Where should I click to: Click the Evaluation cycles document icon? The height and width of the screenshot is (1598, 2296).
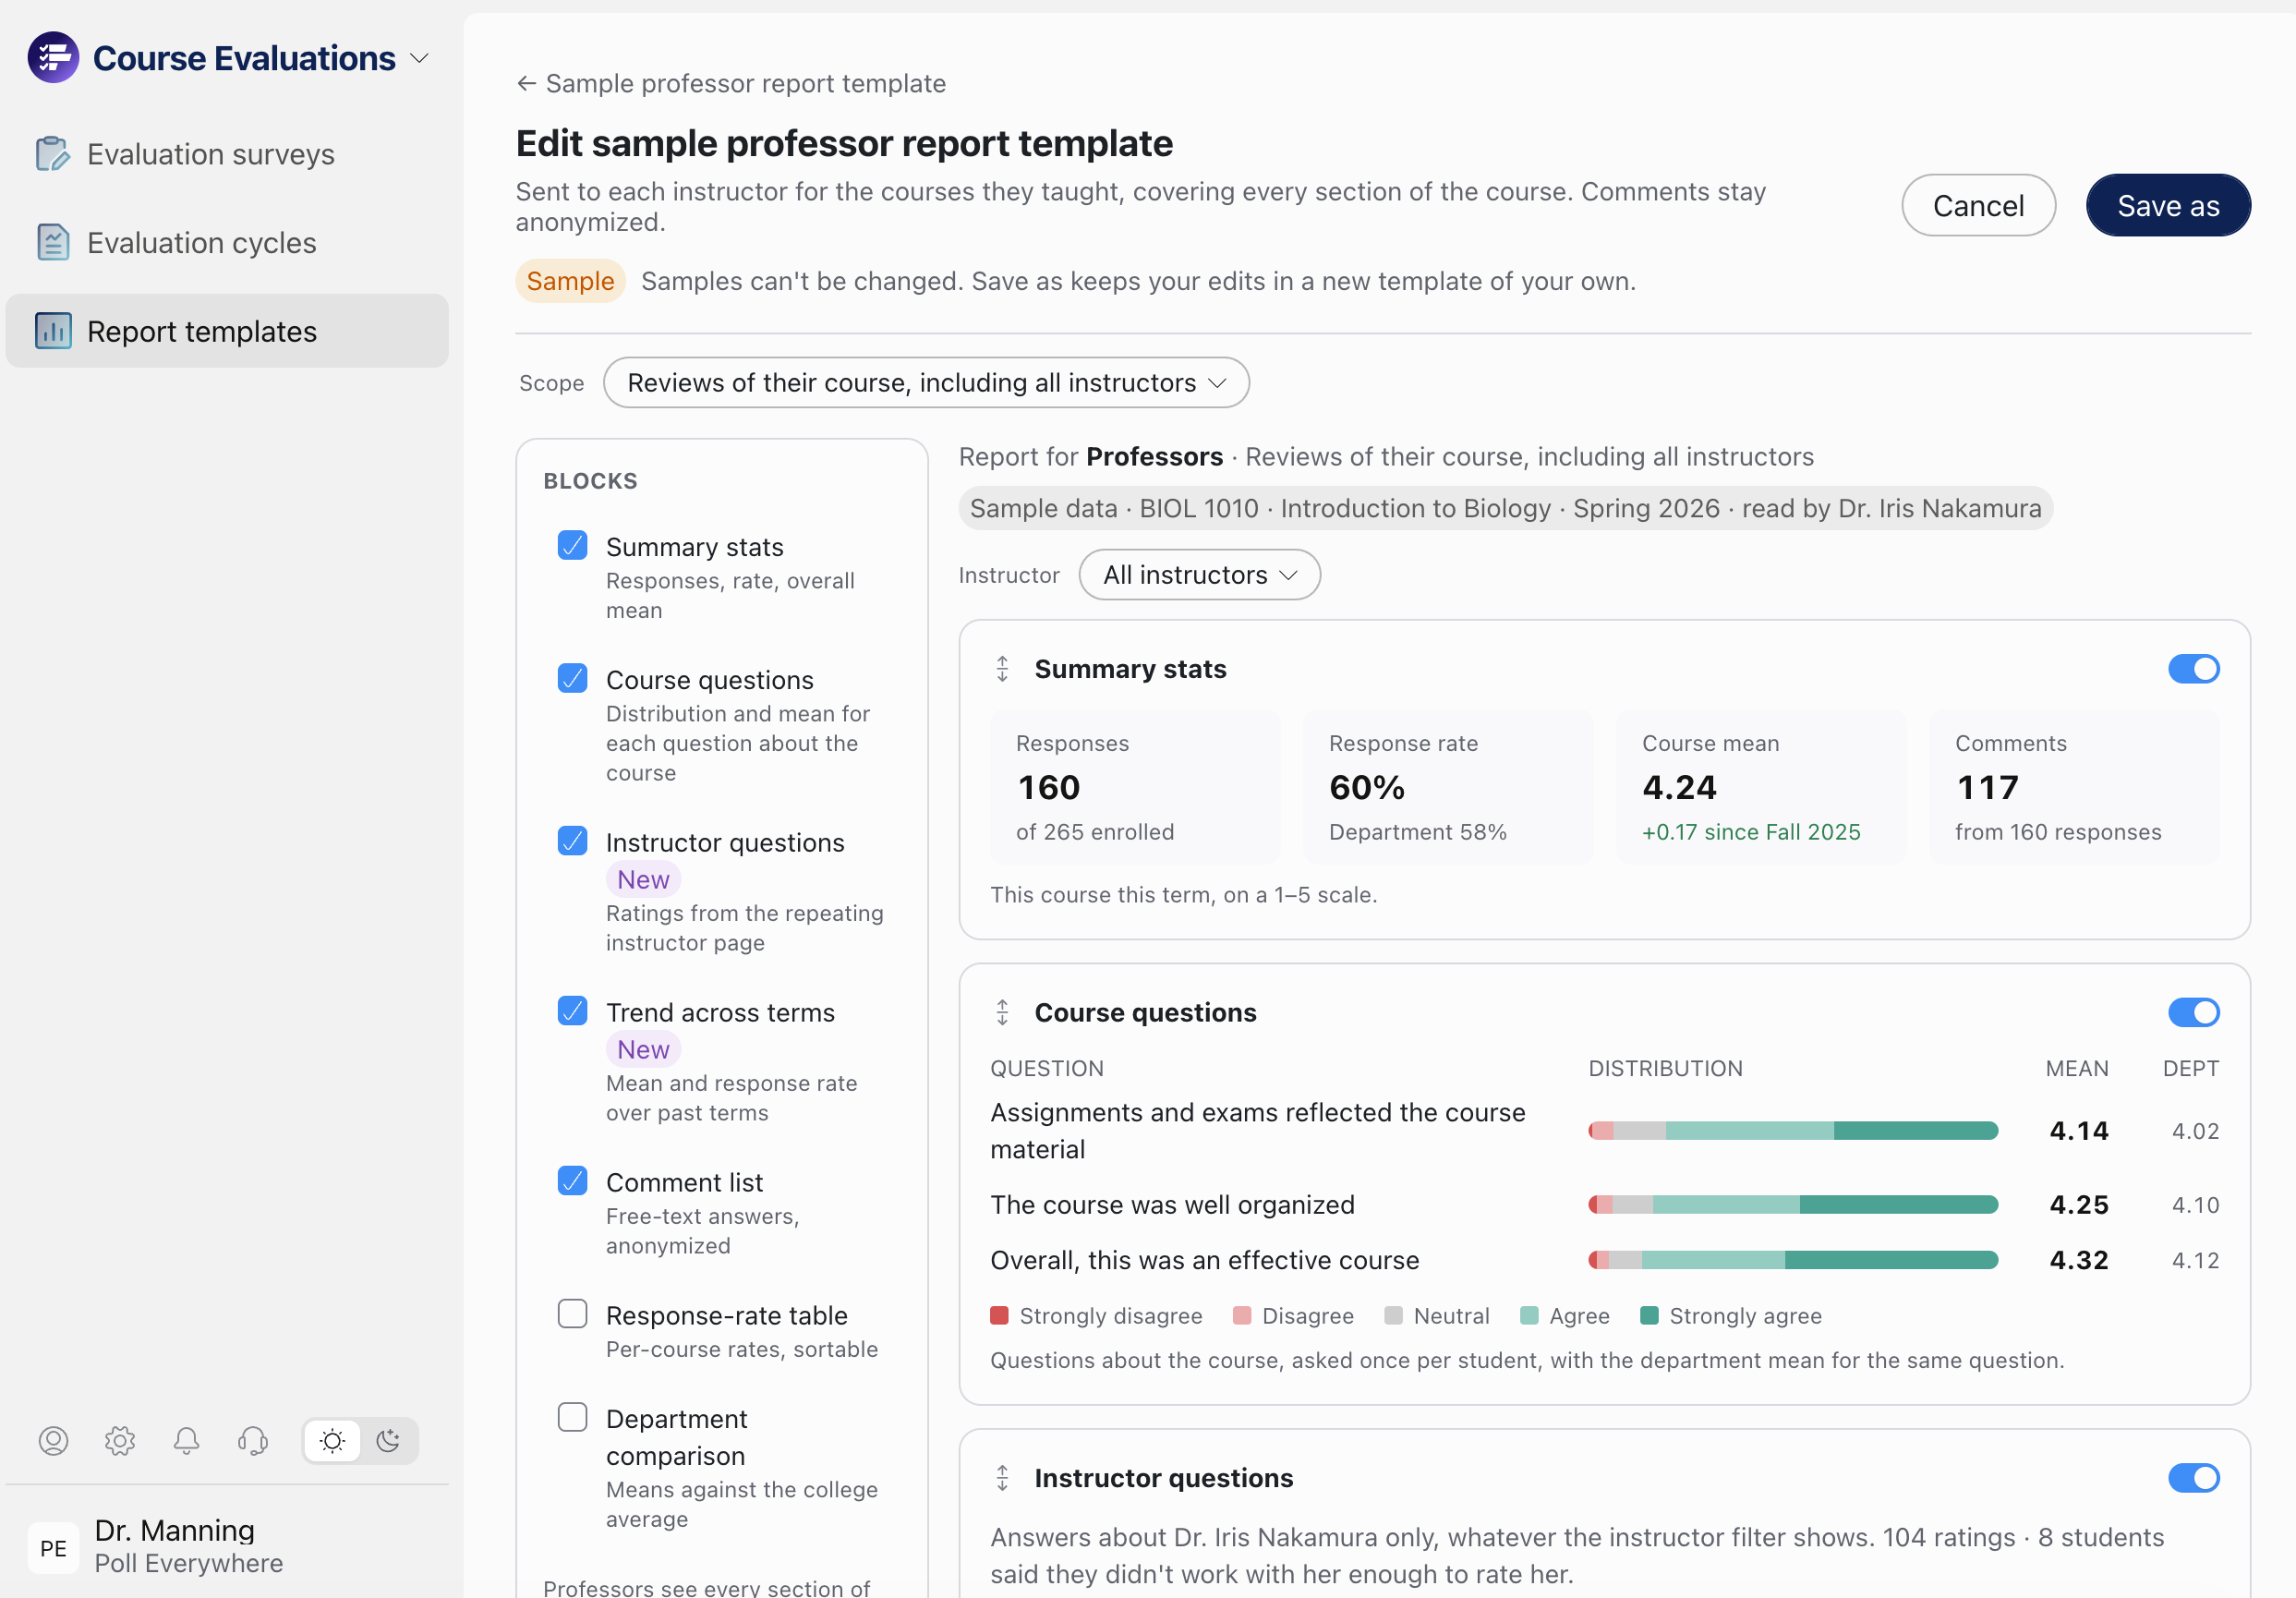(53, 243)
